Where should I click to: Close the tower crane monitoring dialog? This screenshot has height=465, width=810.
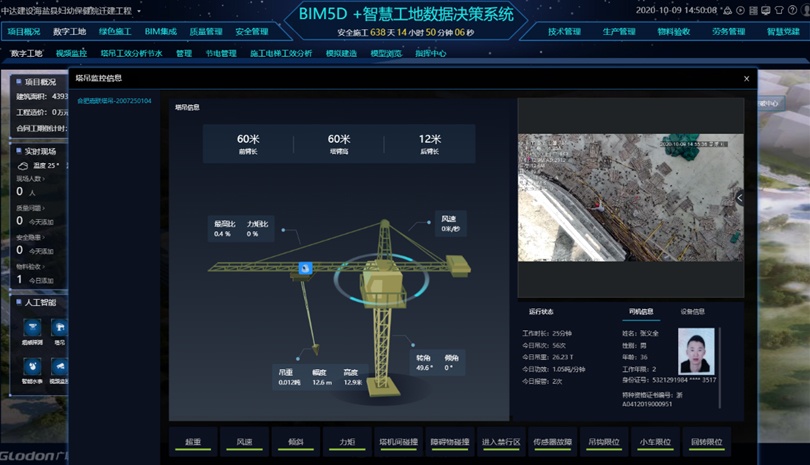point(746,78)
